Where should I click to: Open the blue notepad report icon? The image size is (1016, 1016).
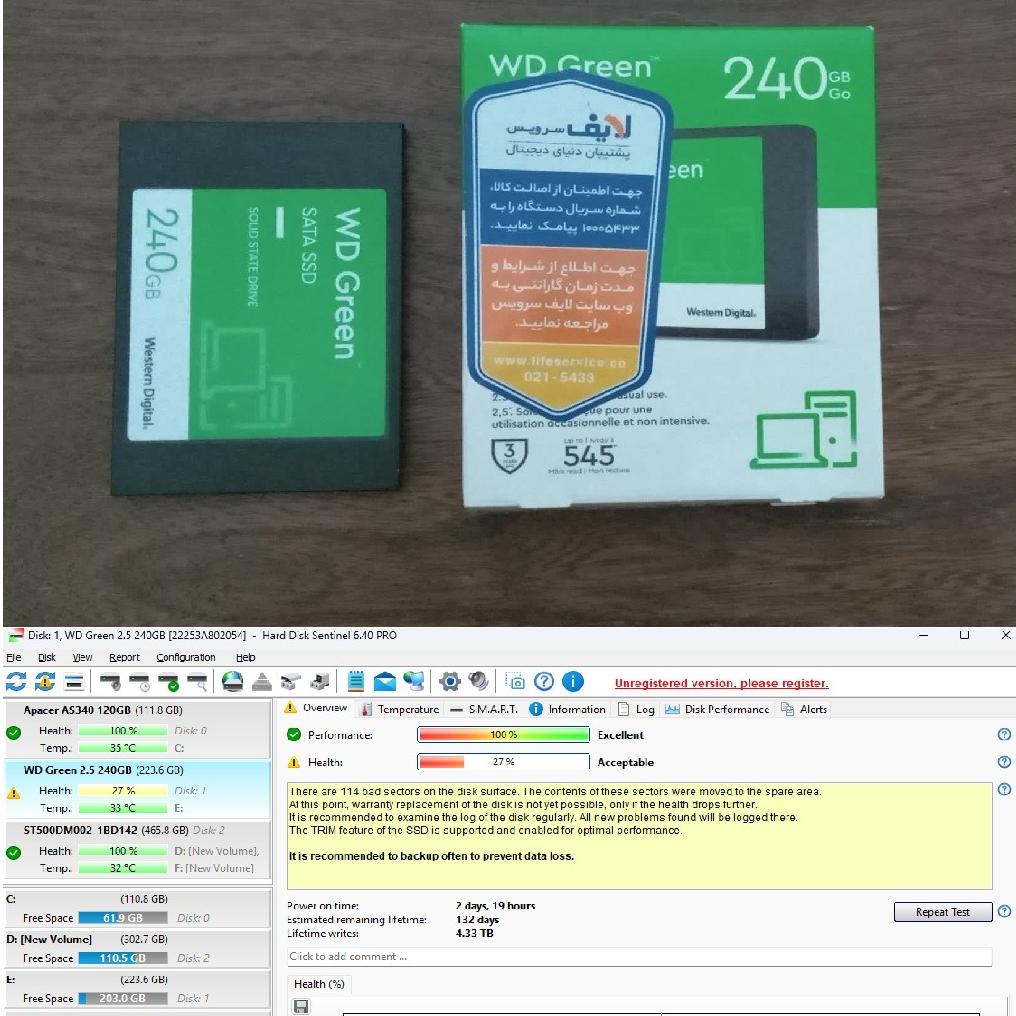tap(355, 682)
